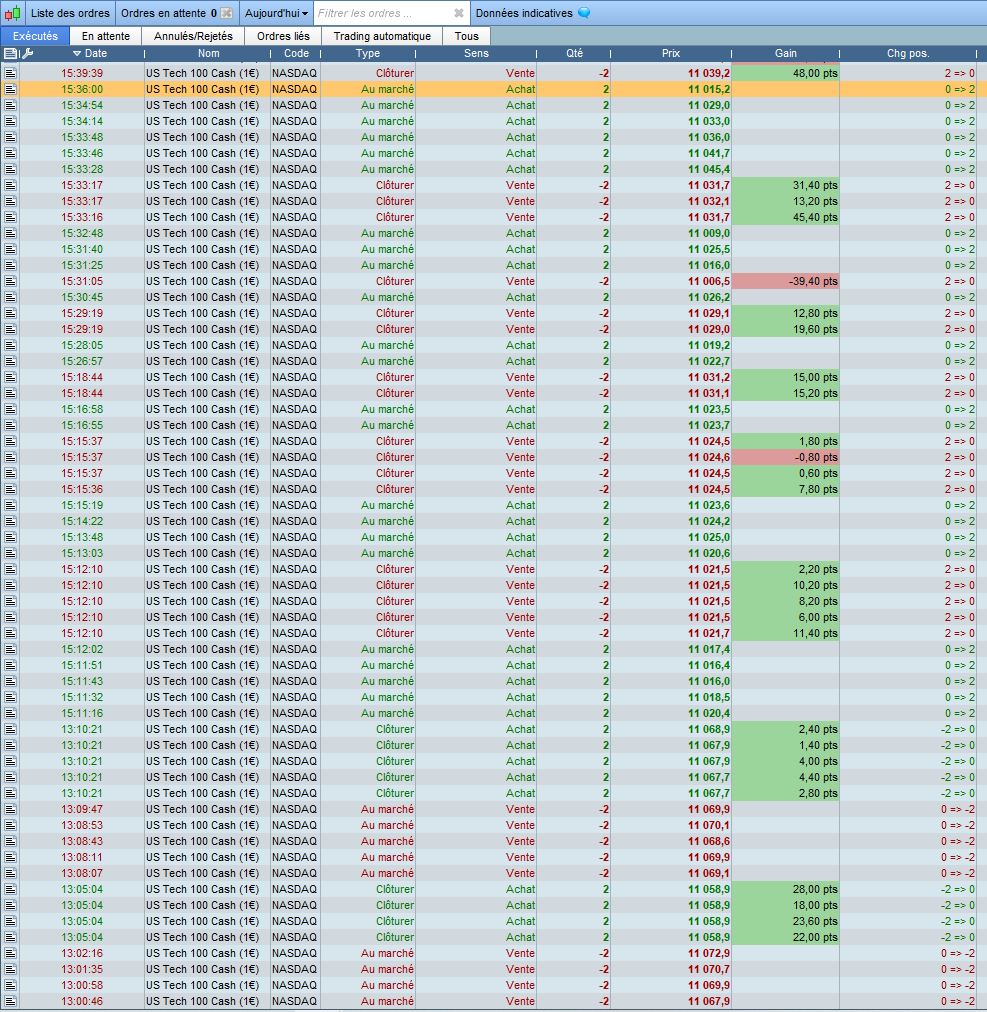Clear the order filter with the X icon
The height and width of the screenshot is (1012, 987).
458,13
